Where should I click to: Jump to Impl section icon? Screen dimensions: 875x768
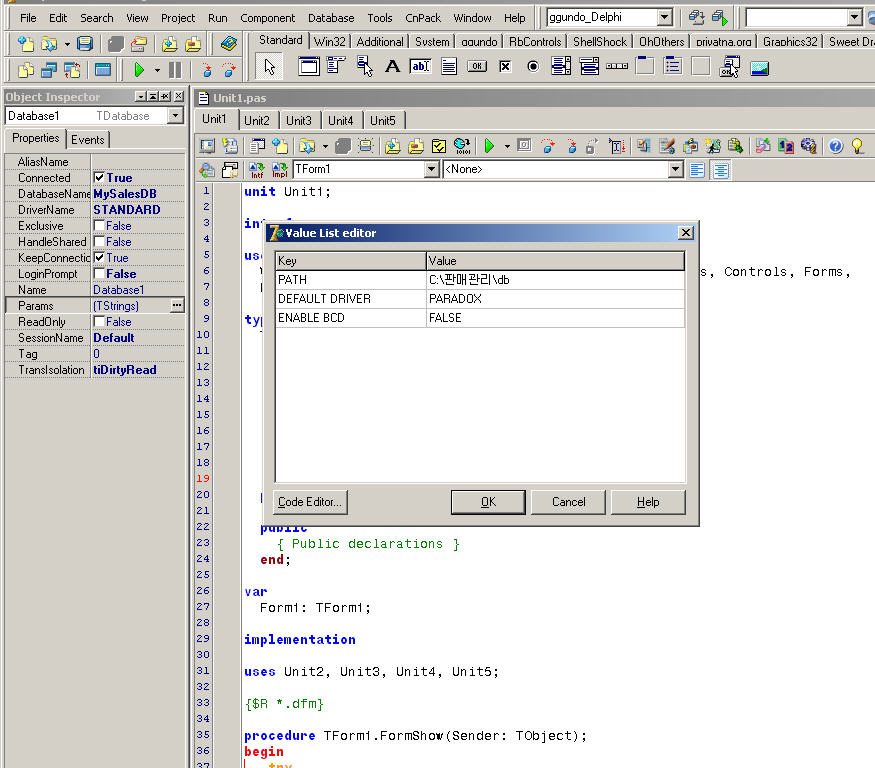pos(280,170)
